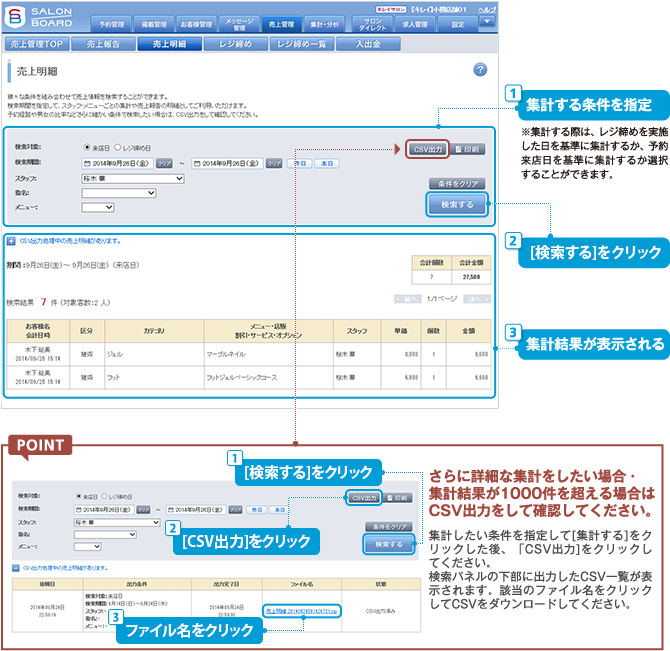
Task: Open the メッセージ管理 main tab
Action: pos(239,24)
